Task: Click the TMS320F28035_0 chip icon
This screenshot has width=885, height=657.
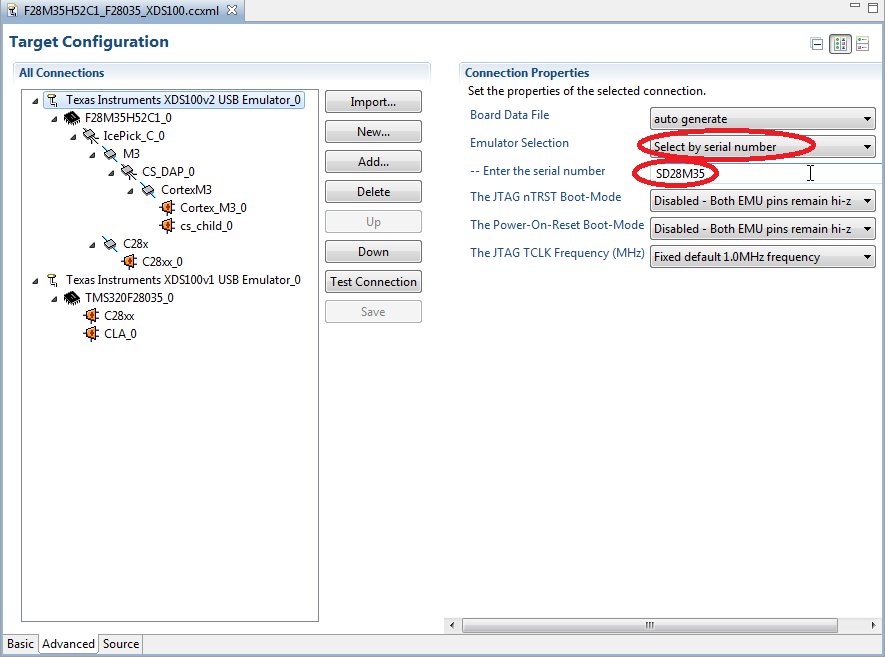Action: pyautogui.click(x=72, y=298)
